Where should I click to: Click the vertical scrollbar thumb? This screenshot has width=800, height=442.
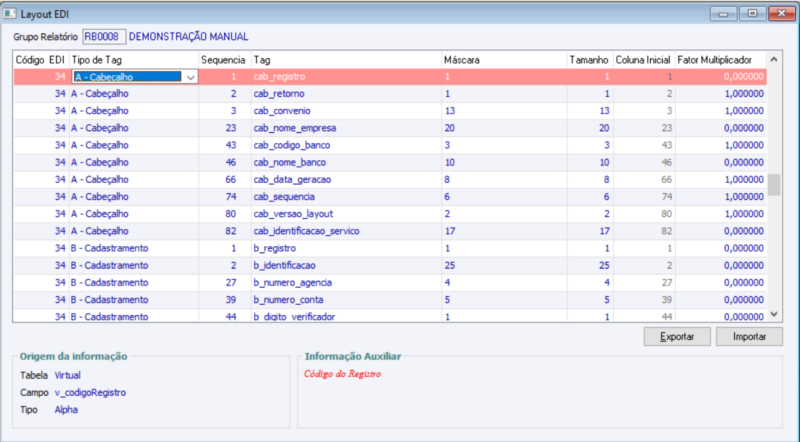(774, 185)
